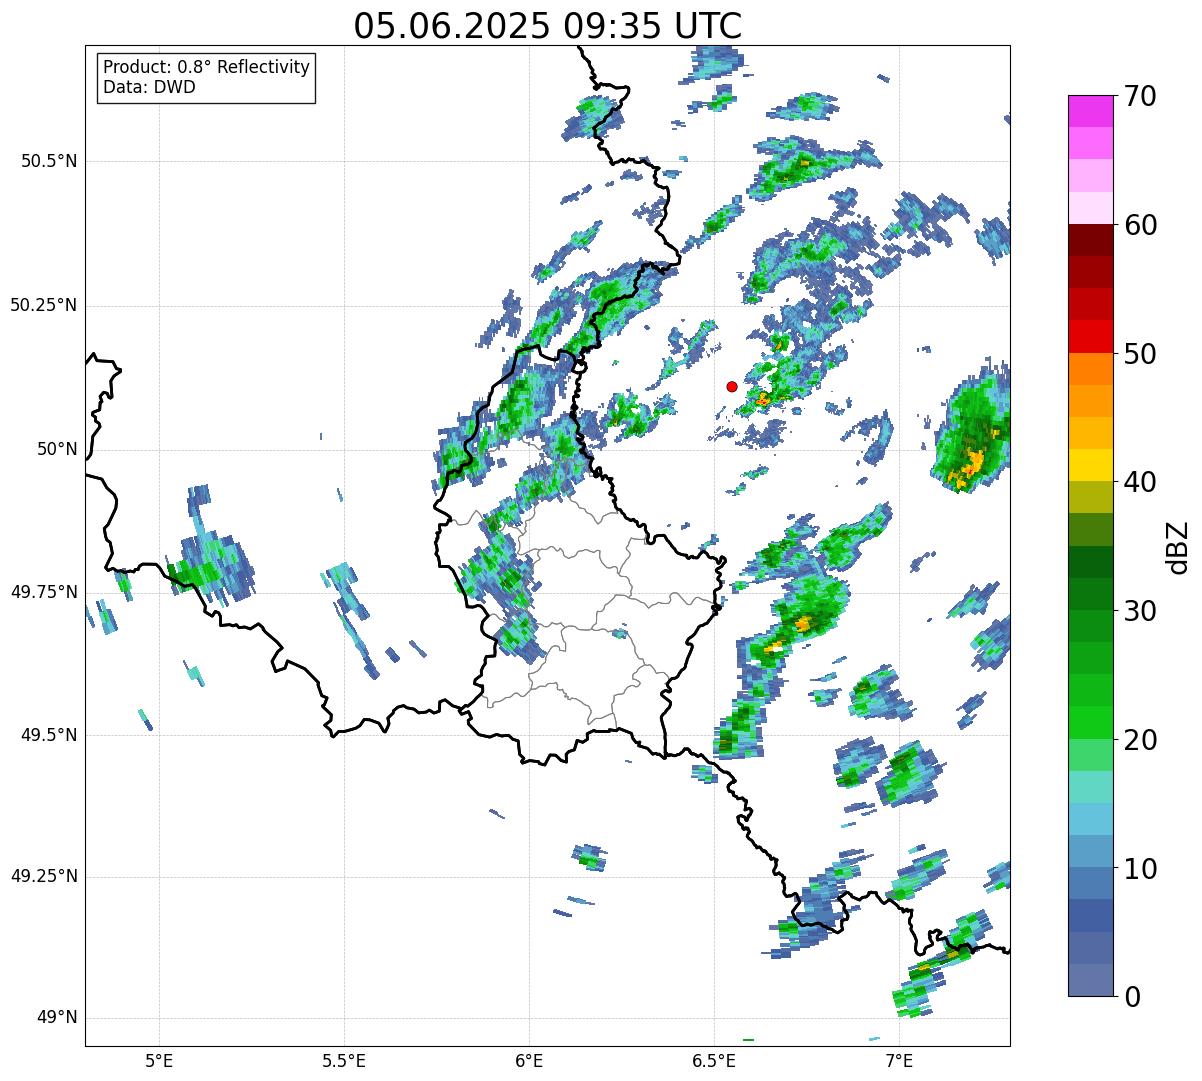Click the "50.25°N" latitude label
Screen dimensions: 1202x1081
[x=44, y=305]
